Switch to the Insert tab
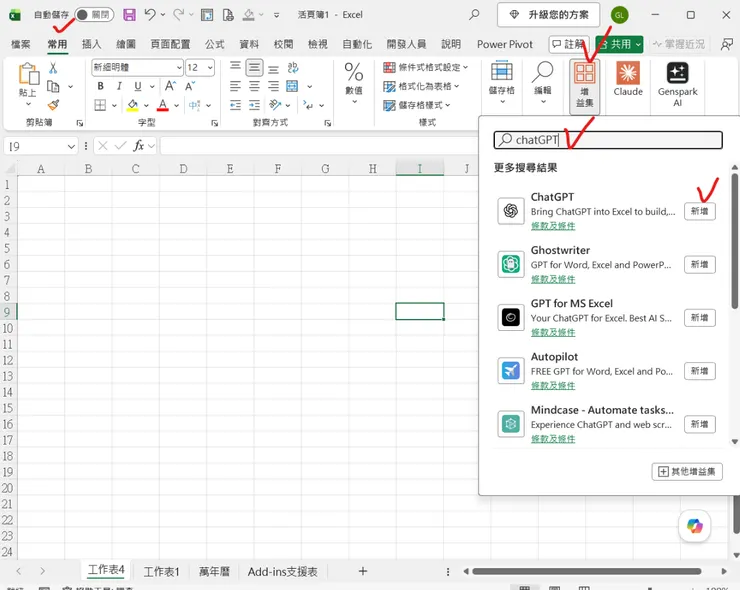Image resolution: width=740 pixels, height=590 pixels. click(91, 44)
